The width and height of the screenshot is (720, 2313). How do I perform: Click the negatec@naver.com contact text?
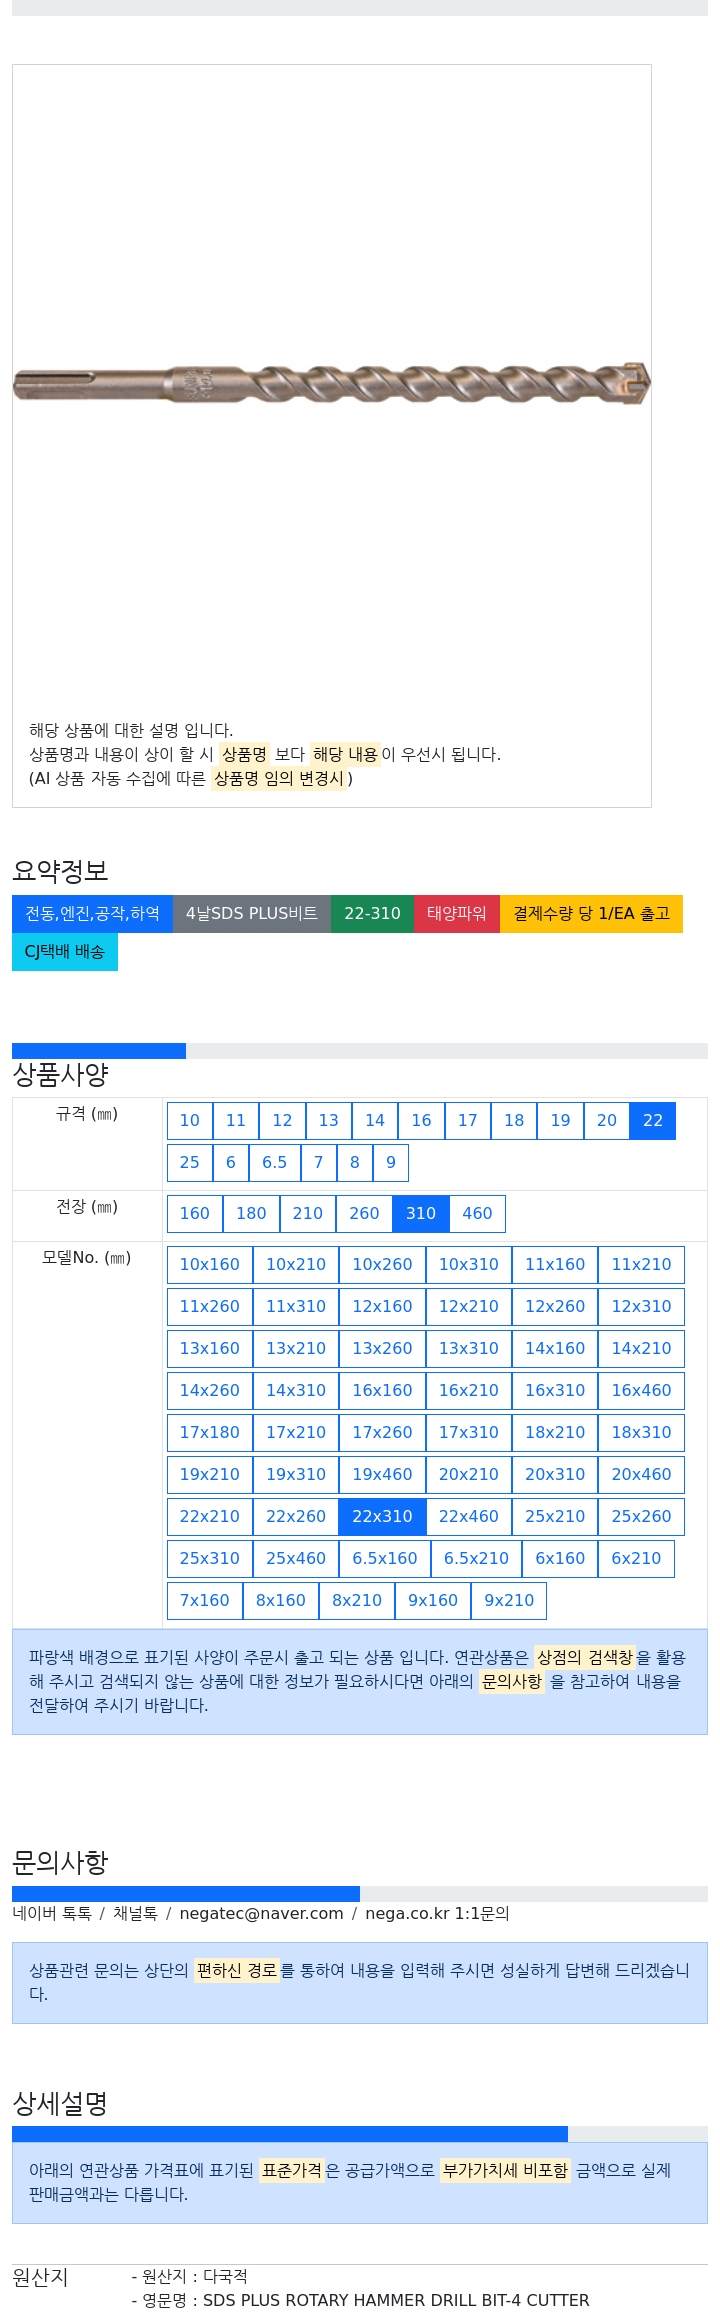[261, 1913]
